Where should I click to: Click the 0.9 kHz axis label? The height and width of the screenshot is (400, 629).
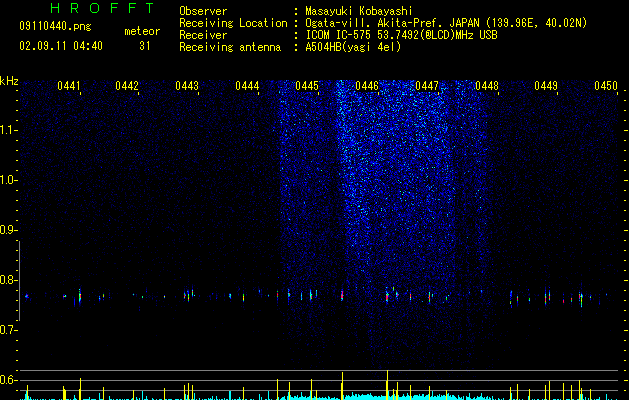8,230
